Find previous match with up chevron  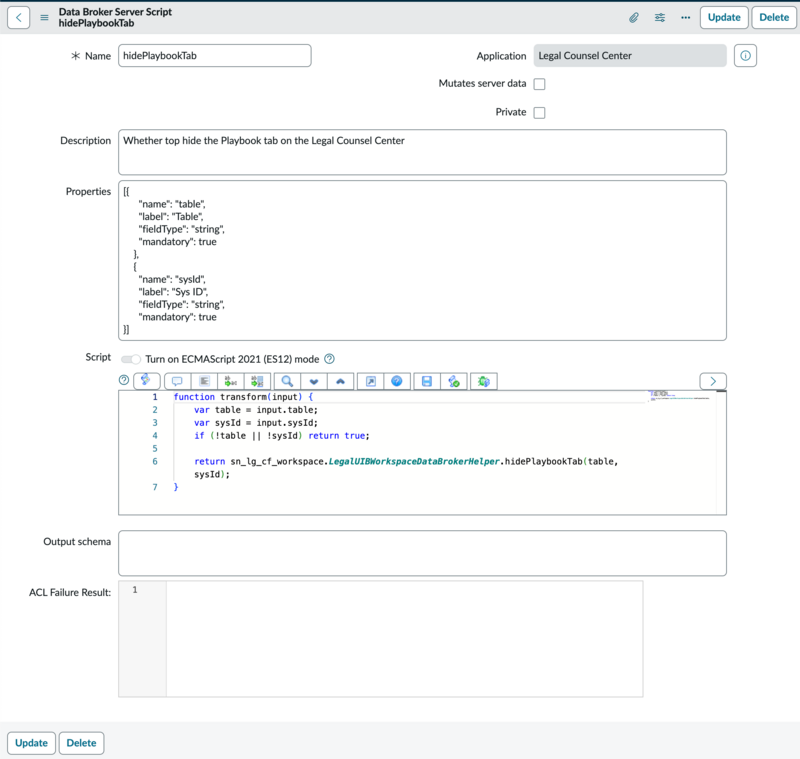pos(340,381)
